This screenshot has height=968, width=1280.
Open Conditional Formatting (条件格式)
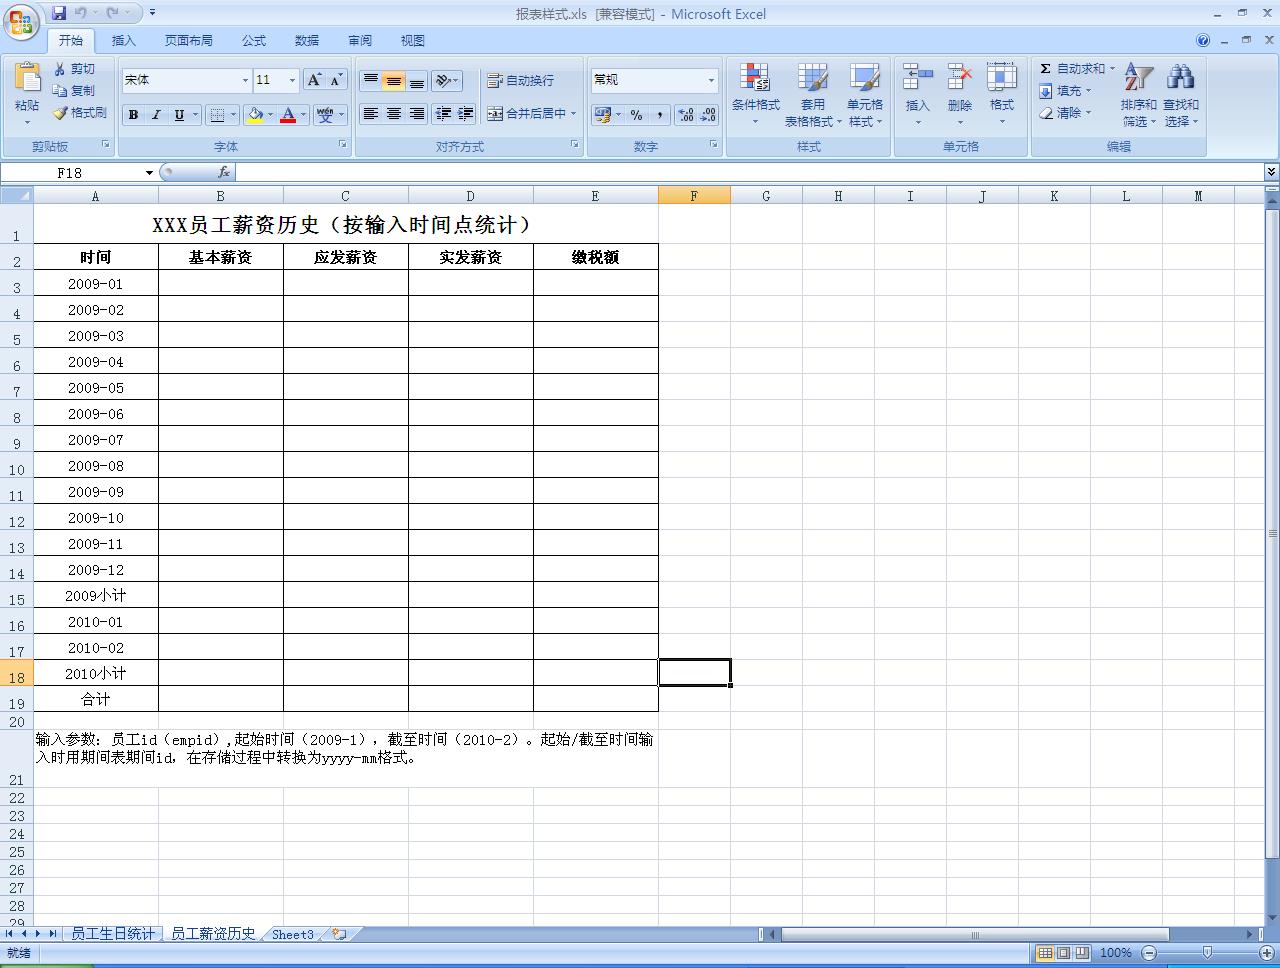tap(755, 95)
